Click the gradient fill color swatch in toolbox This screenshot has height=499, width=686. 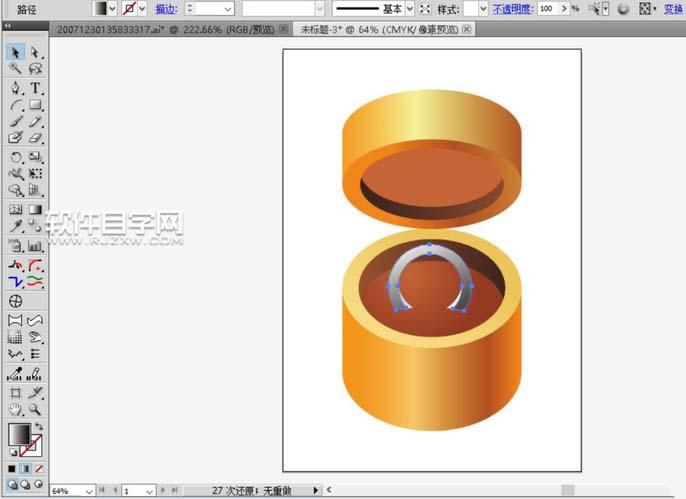pyautogui.click(x=18, y=434)
